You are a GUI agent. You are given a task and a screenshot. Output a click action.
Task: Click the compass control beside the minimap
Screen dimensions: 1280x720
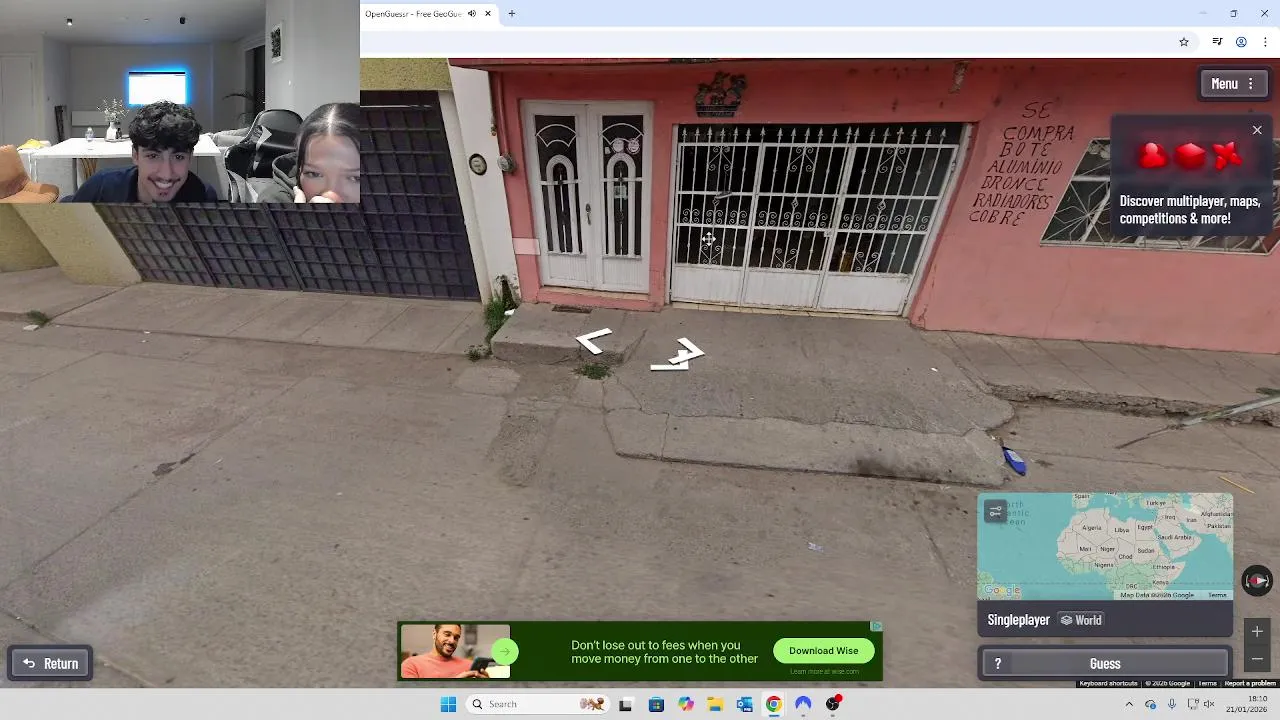[x=1257, y=581]
